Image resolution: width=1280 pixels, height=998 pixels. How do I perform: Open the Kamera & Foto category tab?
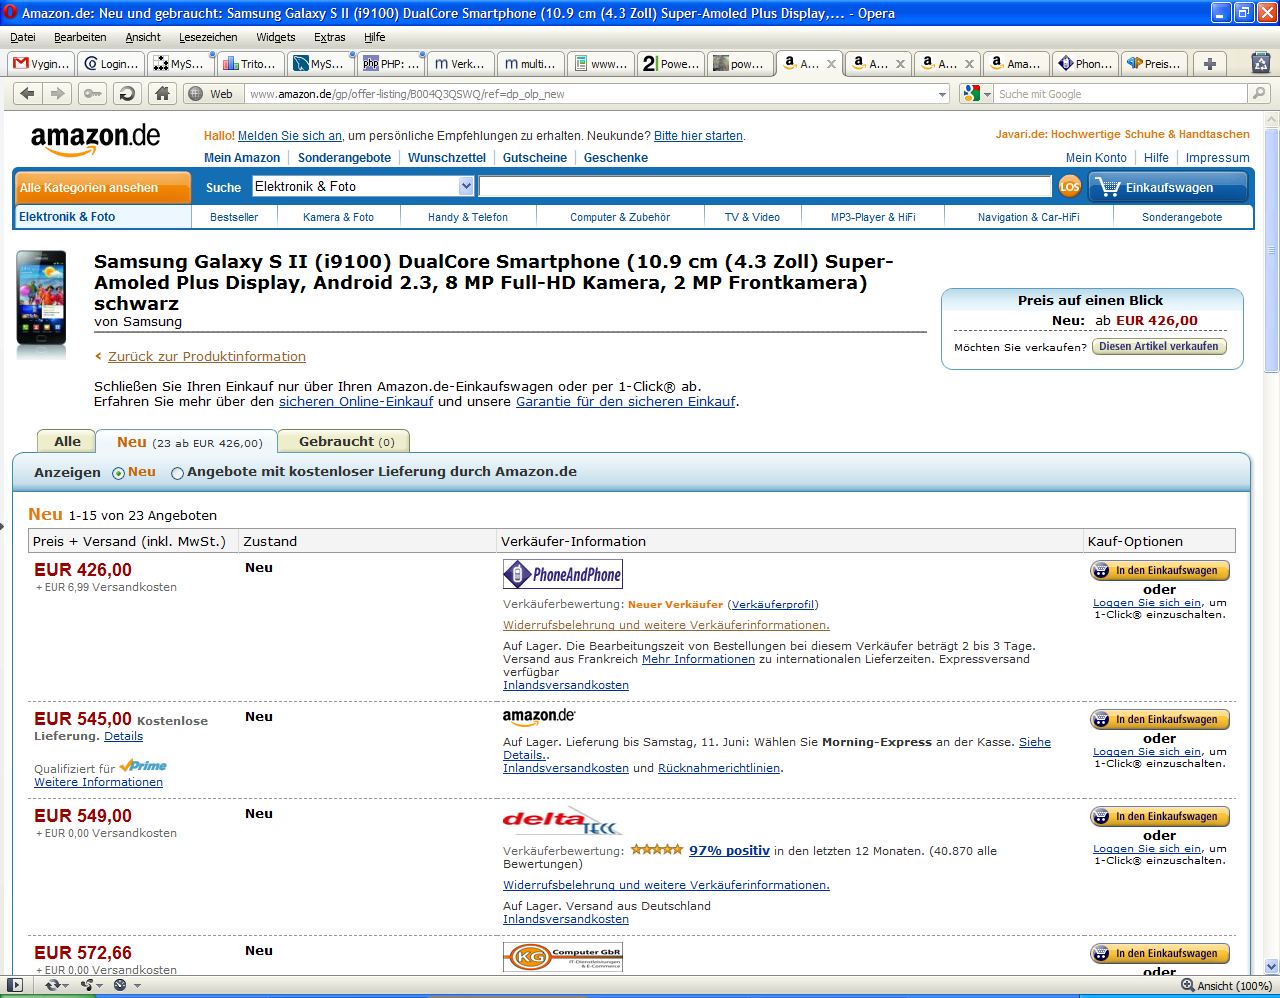[x=338, y=217]
